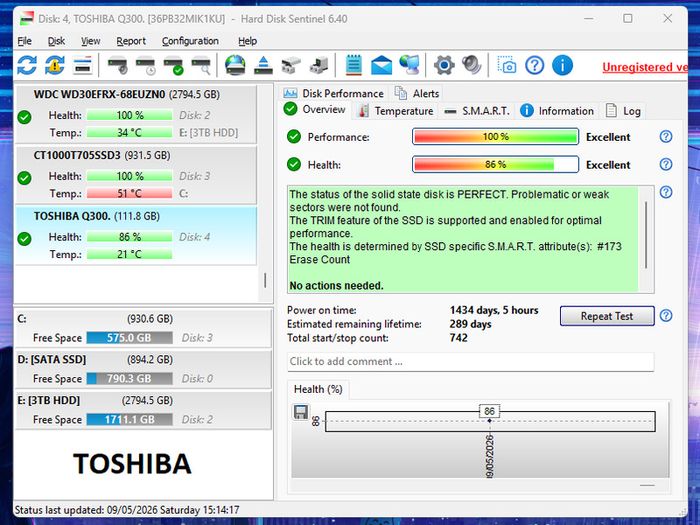Click the globe with monitor toolbar icon
The height and width of the screenshot is (525, 700).
coord(409,65)
